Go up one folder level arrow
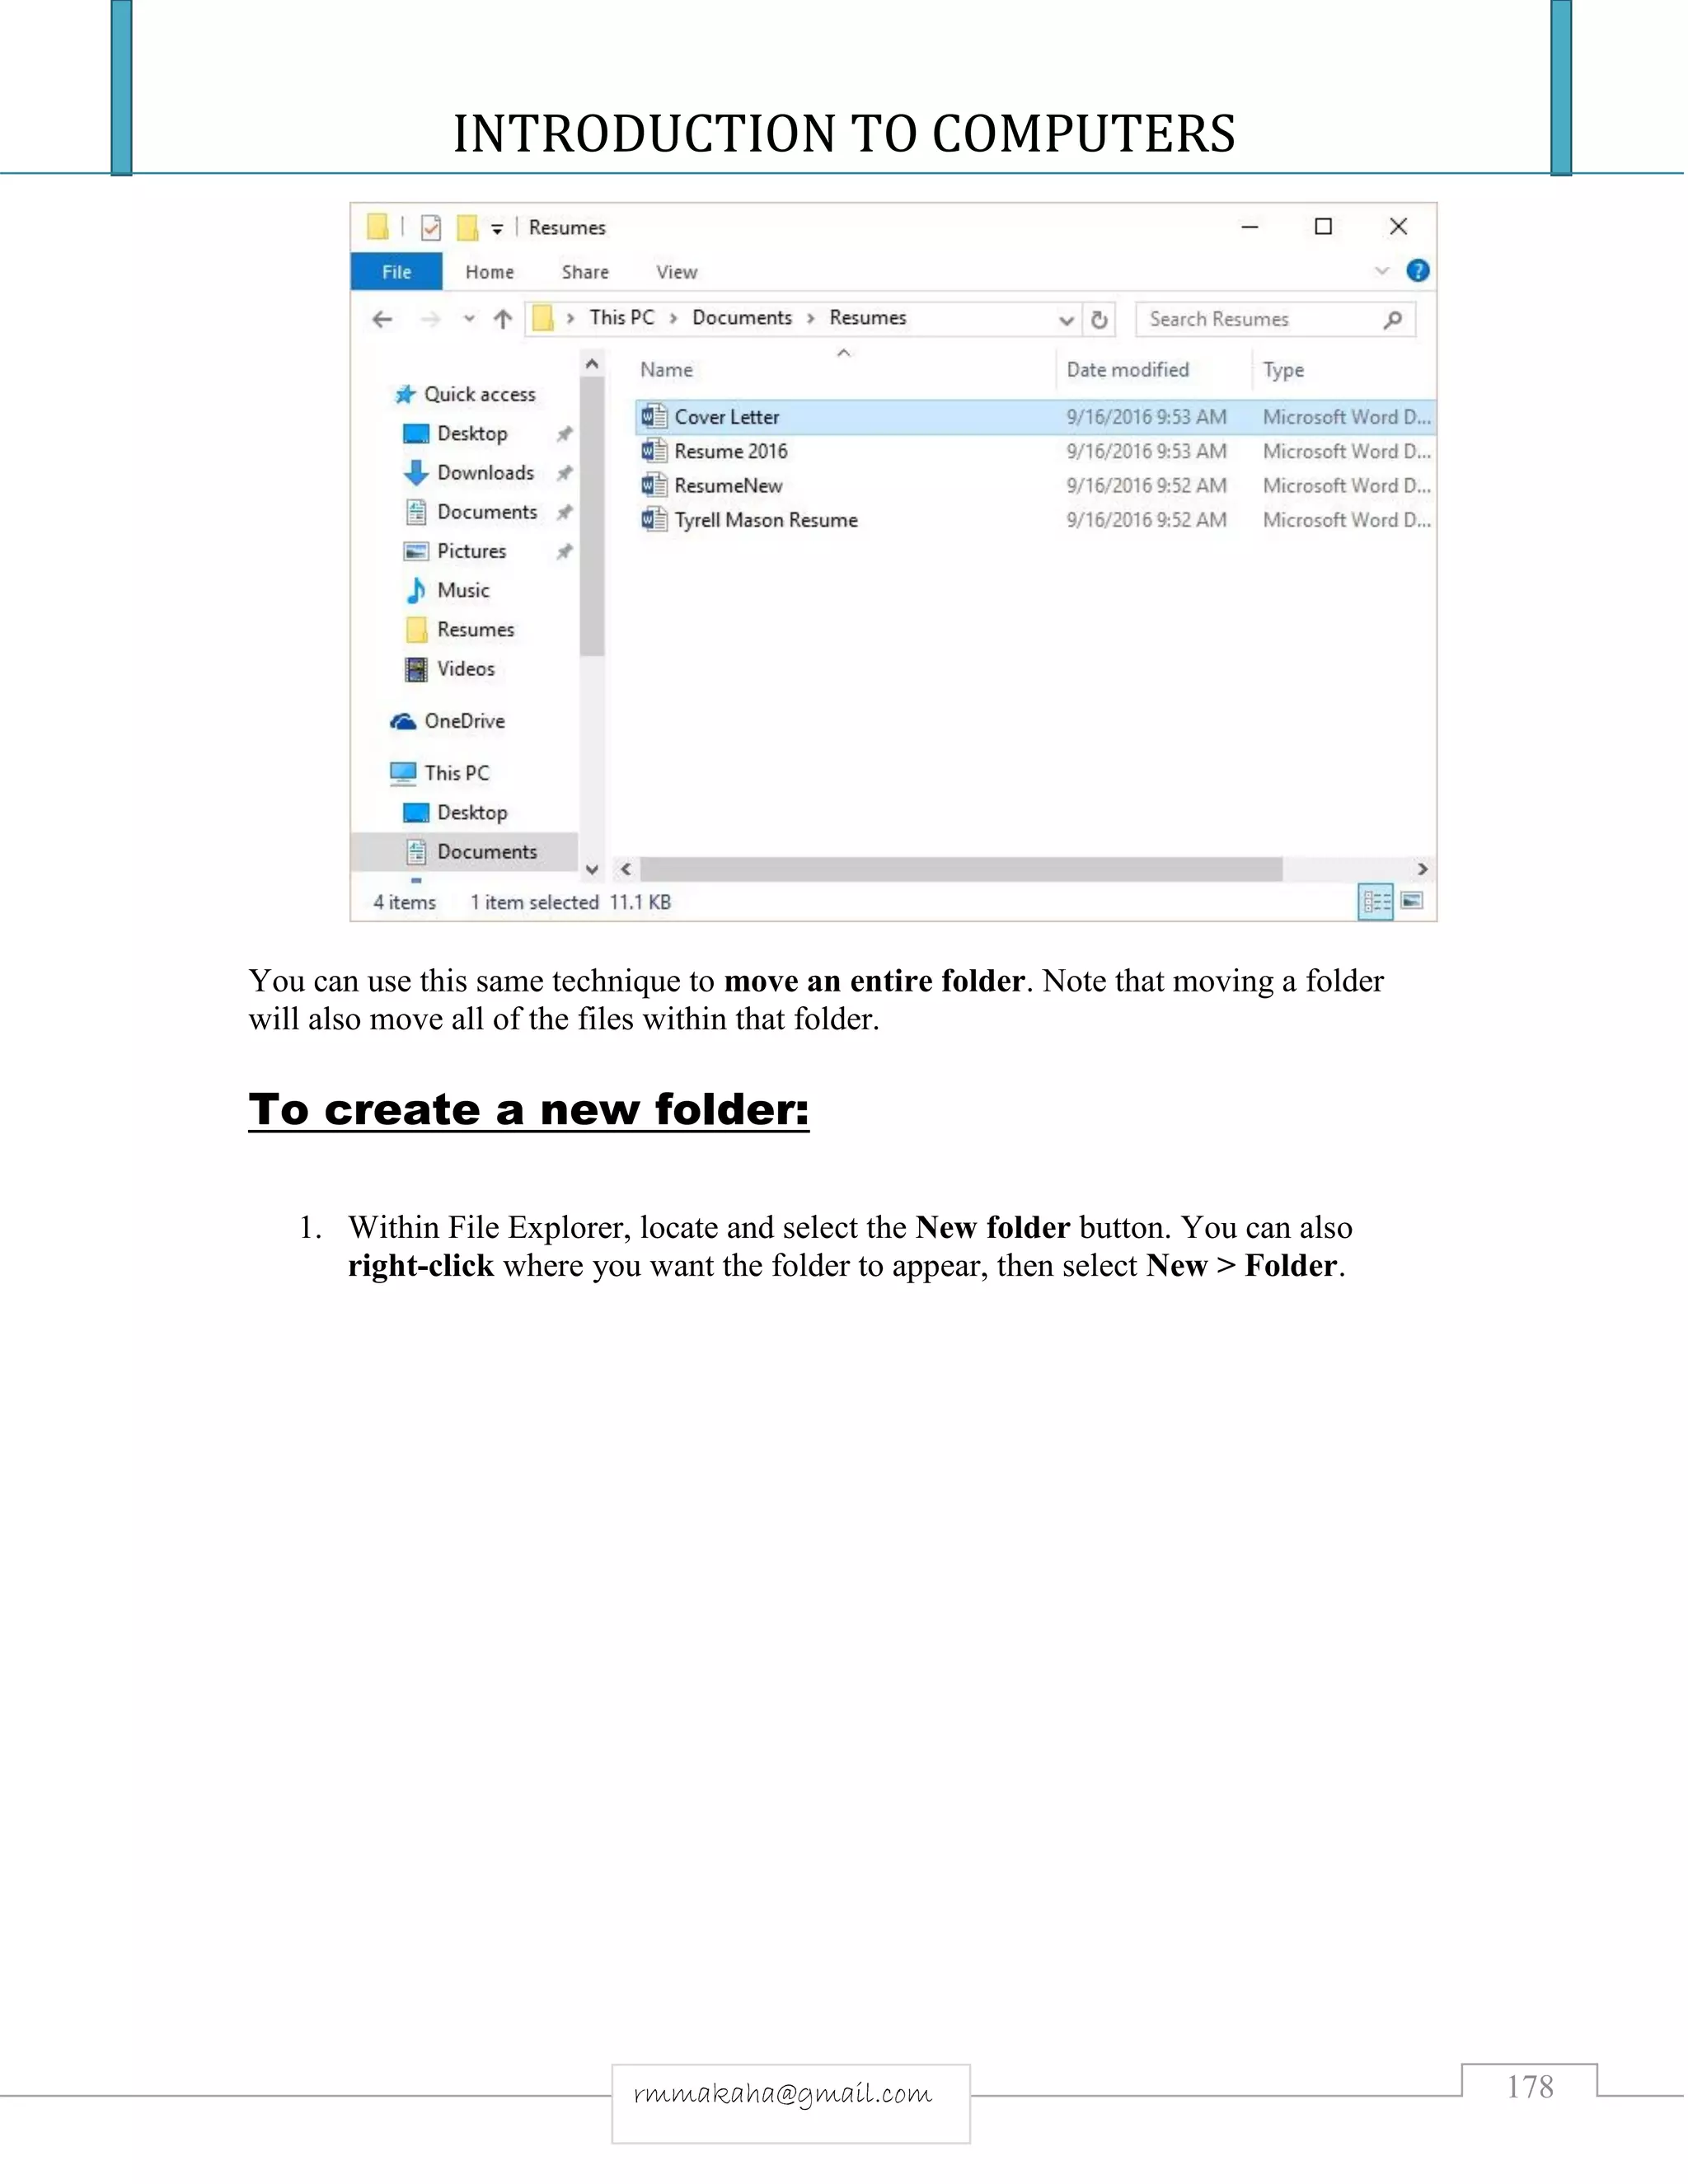Screen dimensions: 1688x2184 click(x=503, y=319)
